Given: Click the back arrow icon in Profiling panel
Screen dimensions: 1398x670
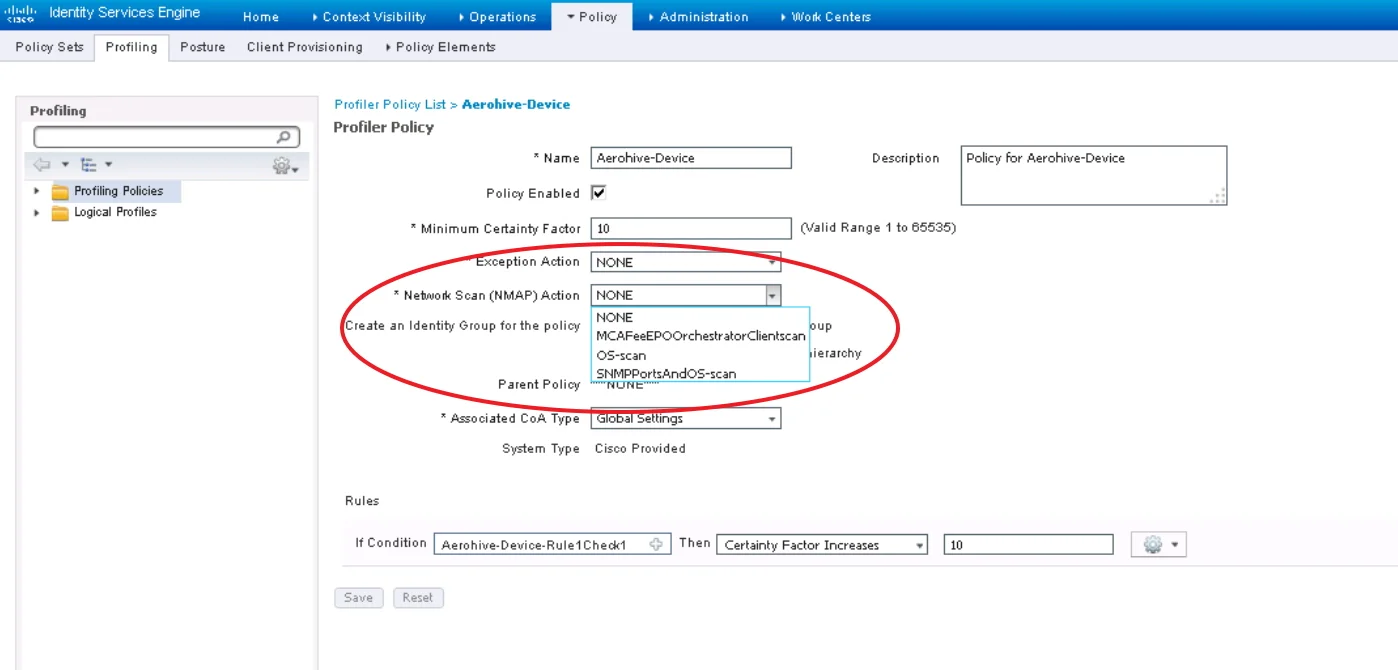Looking at the screenshot, I should pyautogui.click(x=42, y=164).
